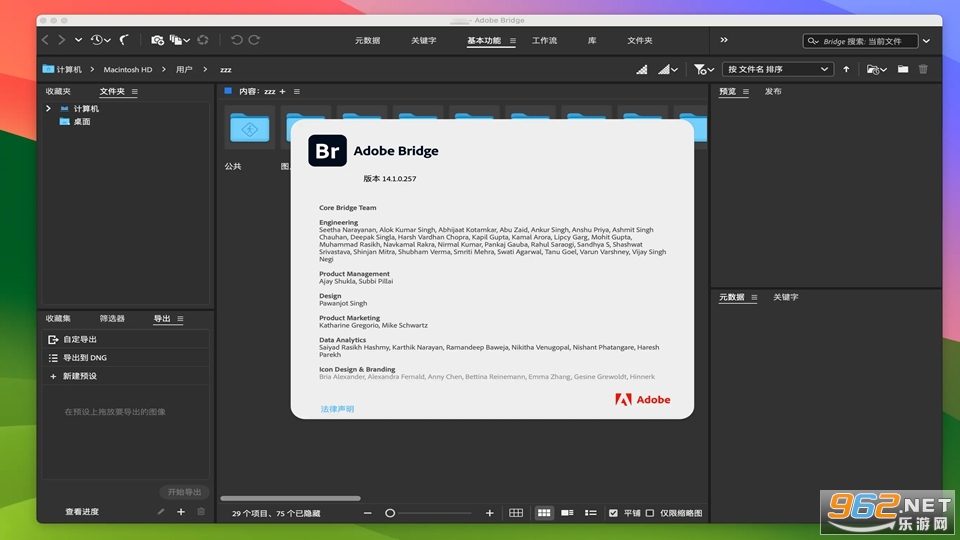This screenshot has width=960, height=540.
Task: Rotate counterclockwise with the left rotate icon
Action: 237,40
